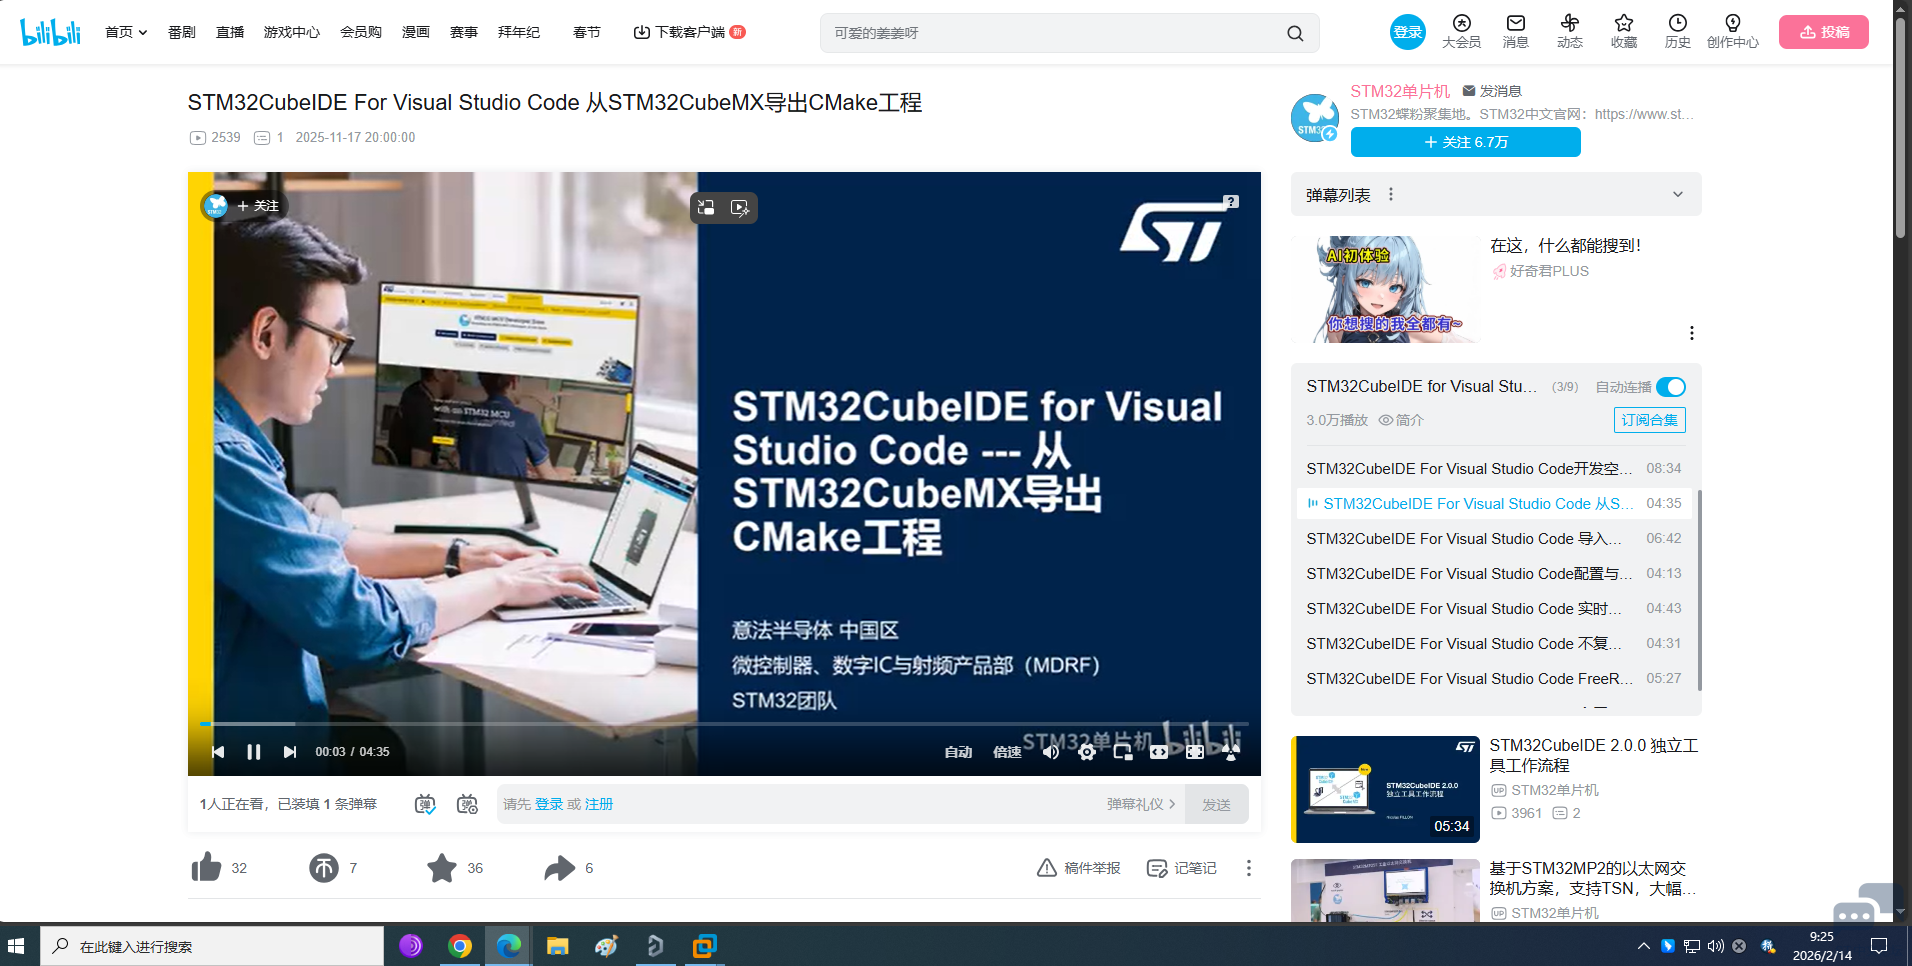Open more options beside the action bar
The width and height of the screenshot is (1912, 966).
[x=1249, y=868]
